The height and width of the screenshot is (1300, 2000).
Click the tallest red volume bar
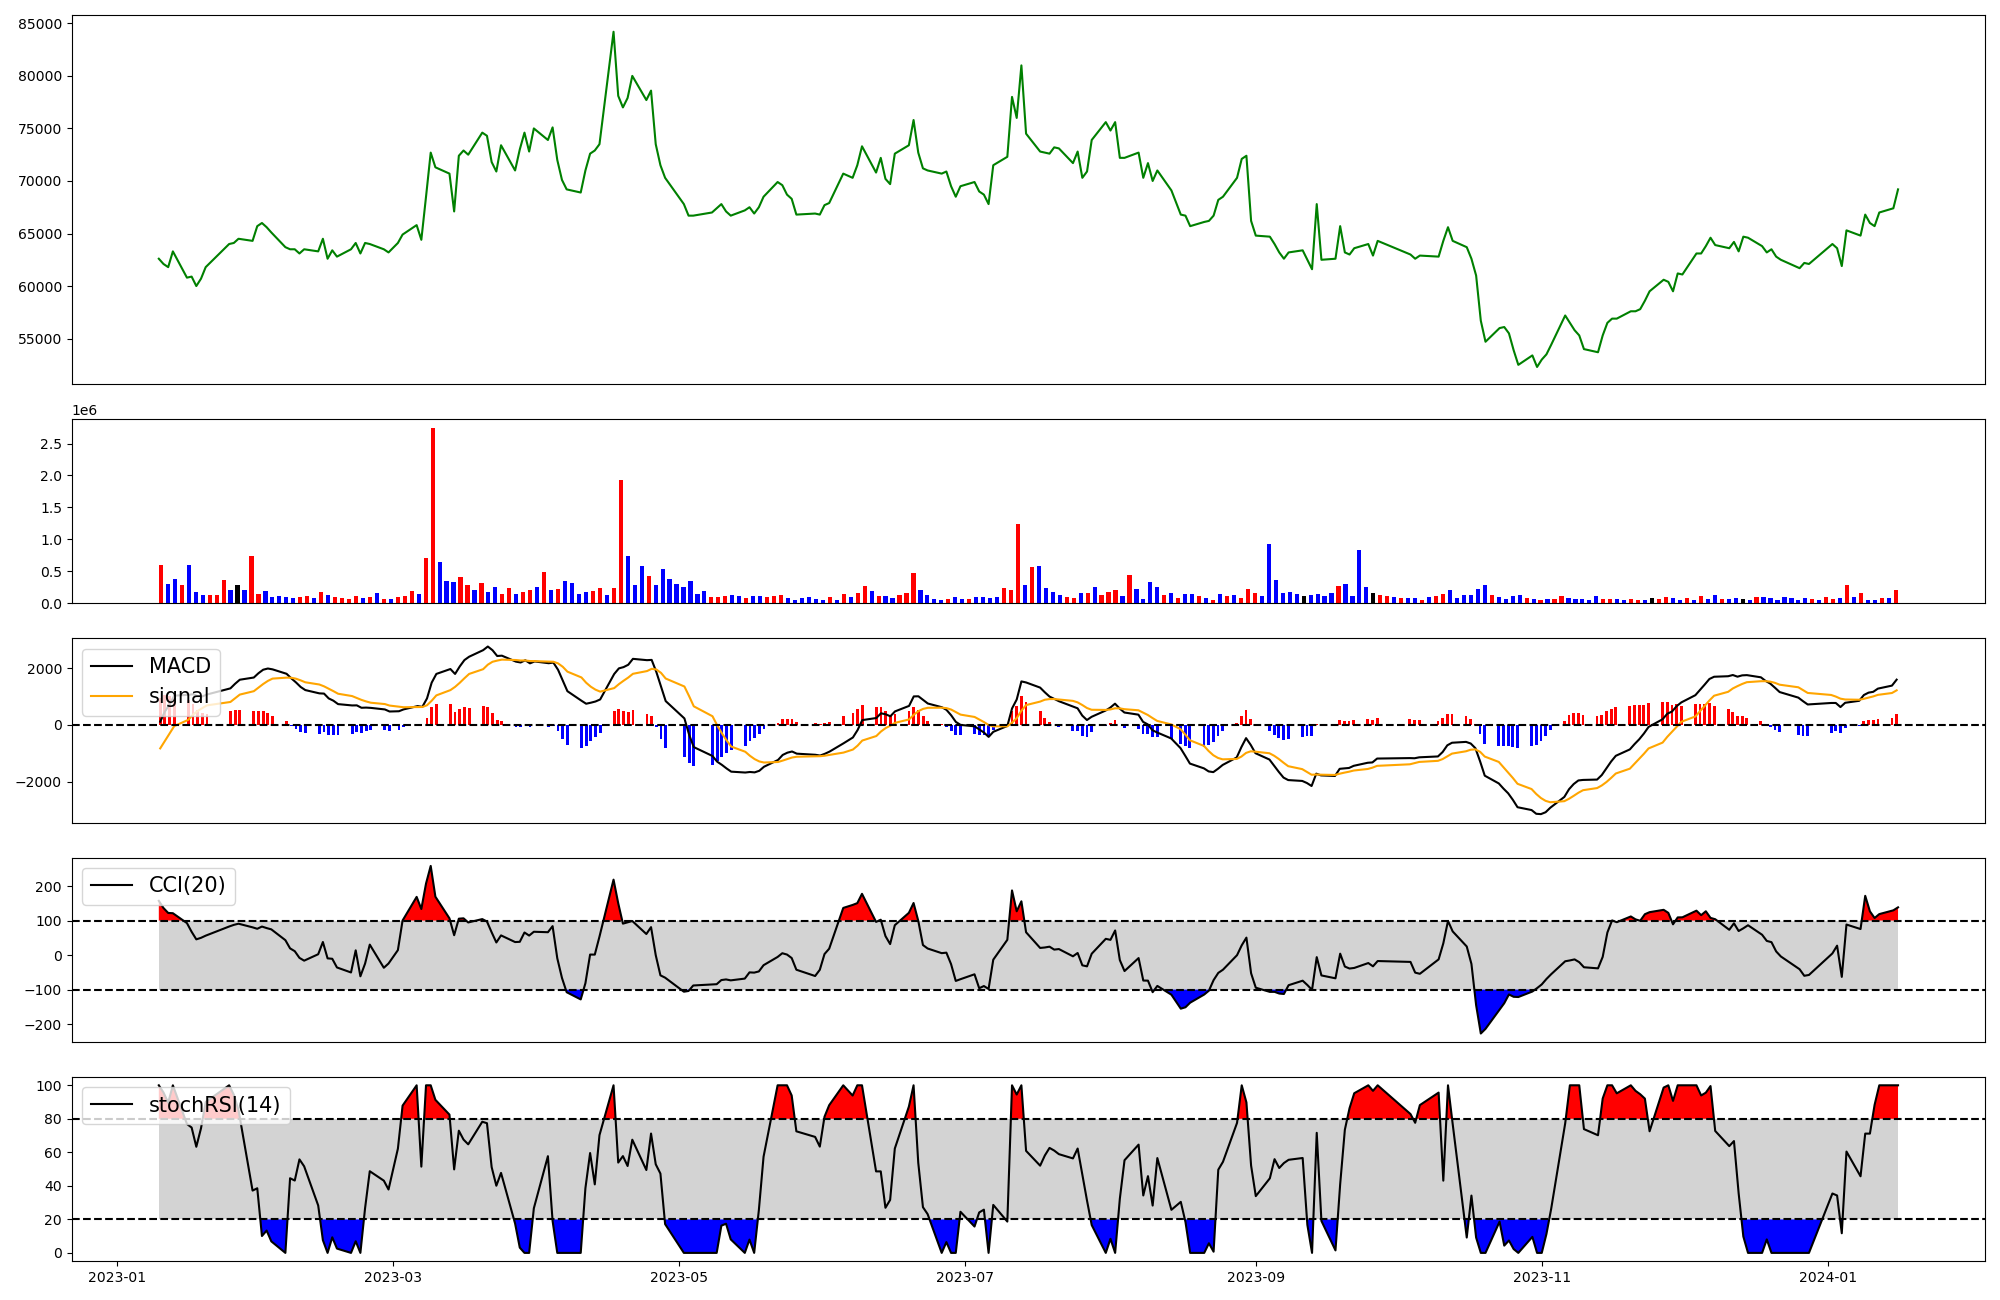click(x=433, y=515)
